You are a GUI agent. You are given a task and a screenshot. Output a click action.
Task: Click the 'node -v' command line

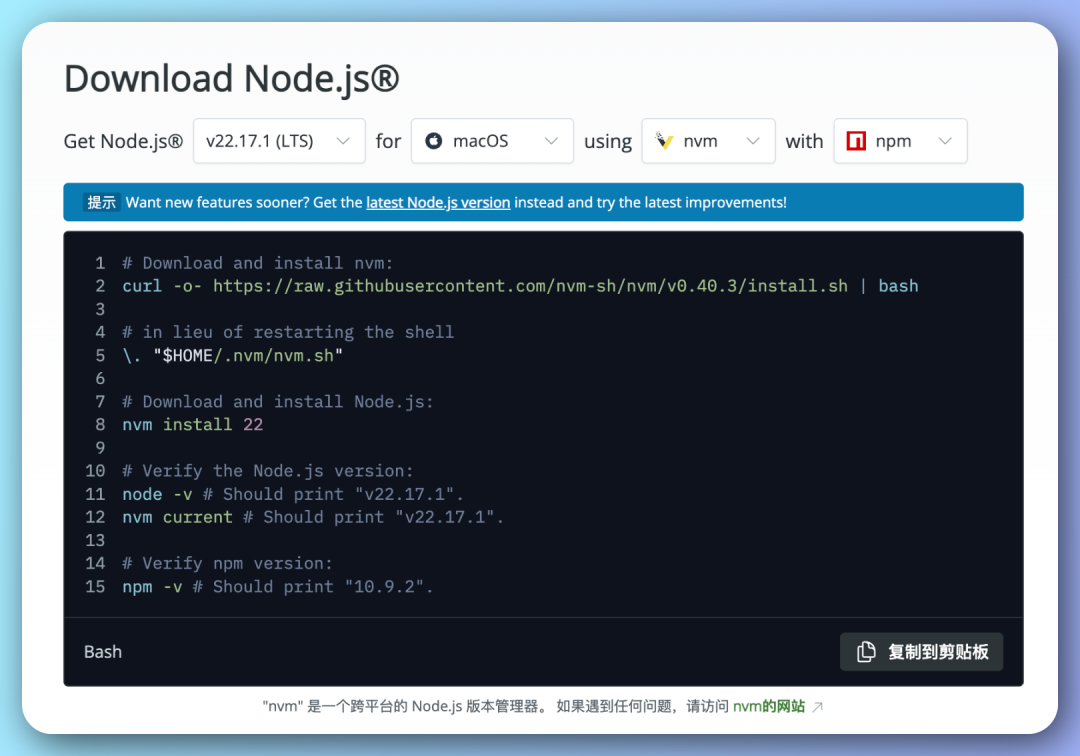293,494
